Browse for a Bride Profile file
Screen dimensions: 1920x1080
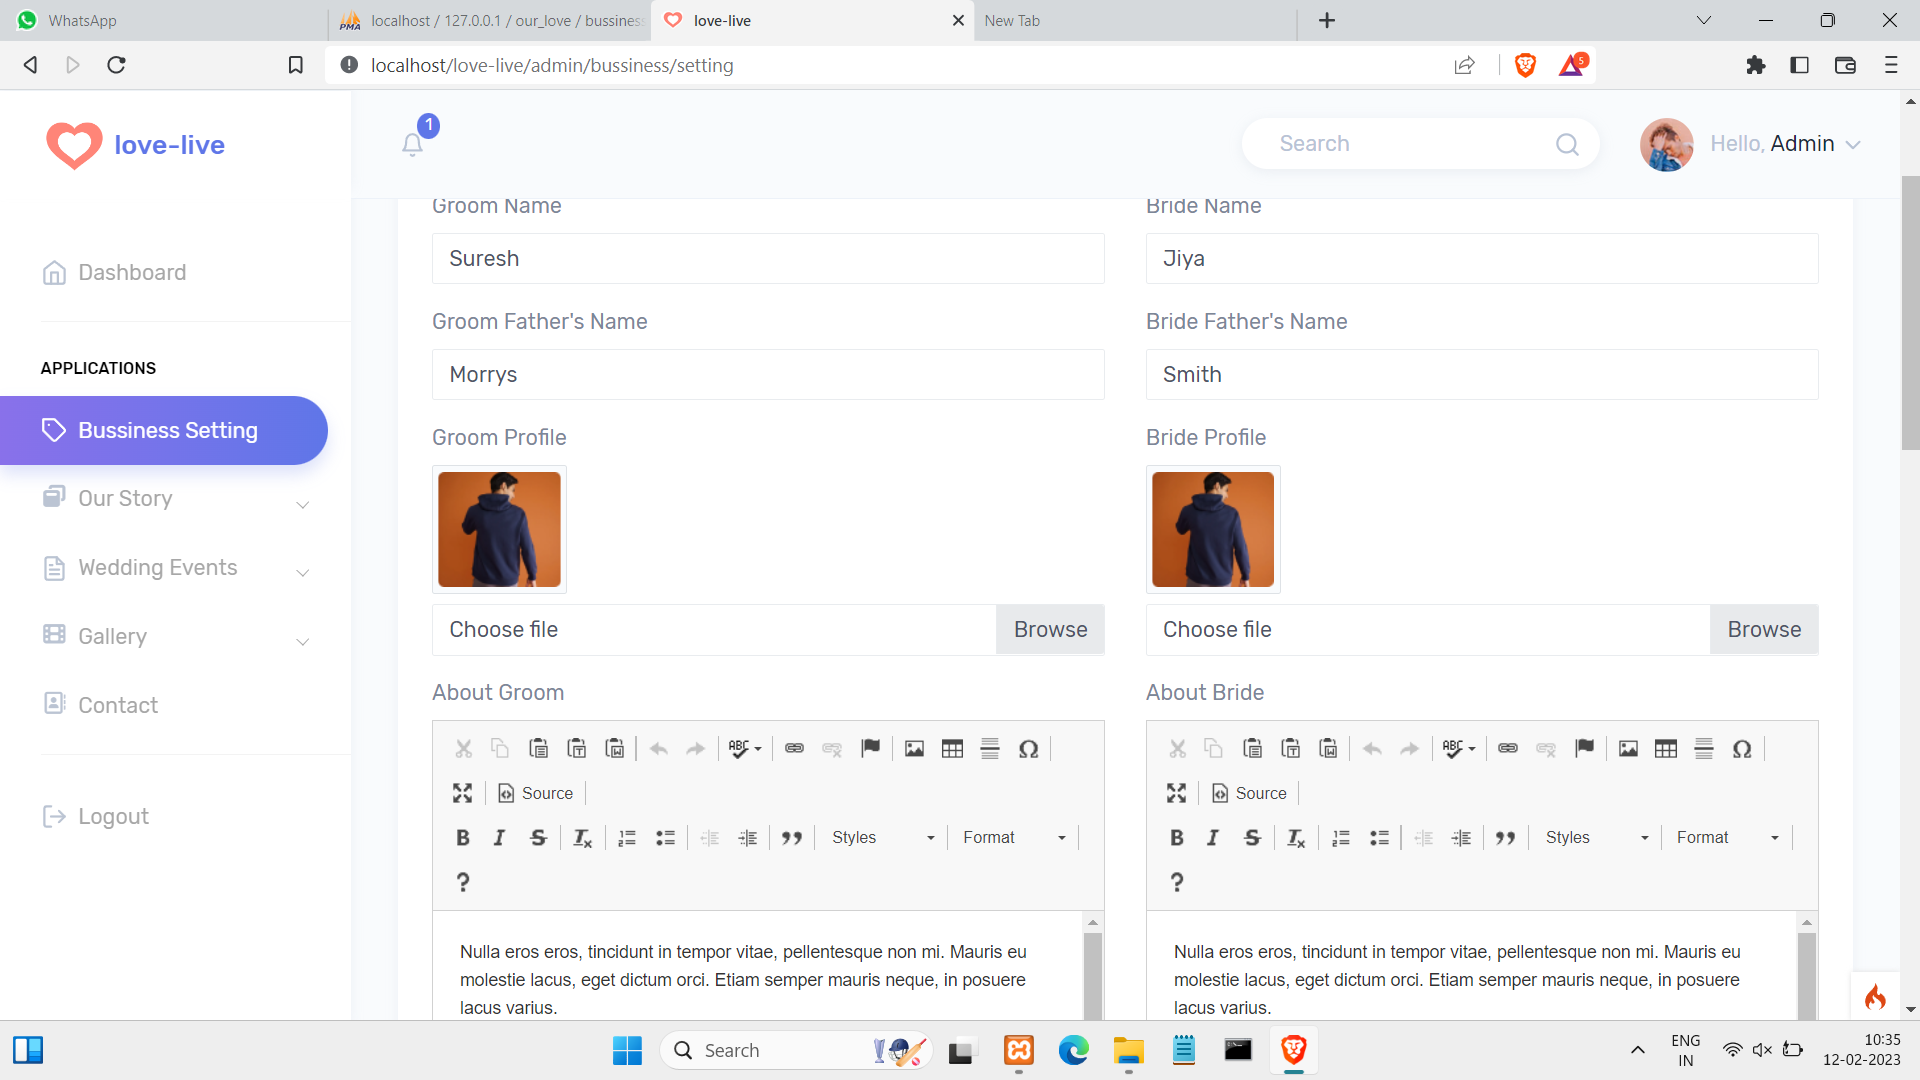pyautogui.click(x=1764, y=630)
